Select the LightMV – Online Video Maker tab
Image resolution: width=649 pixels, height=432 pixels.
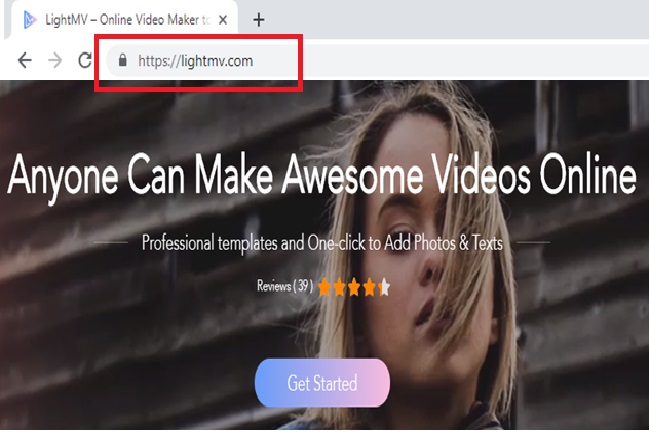click(x=123, y=19)
